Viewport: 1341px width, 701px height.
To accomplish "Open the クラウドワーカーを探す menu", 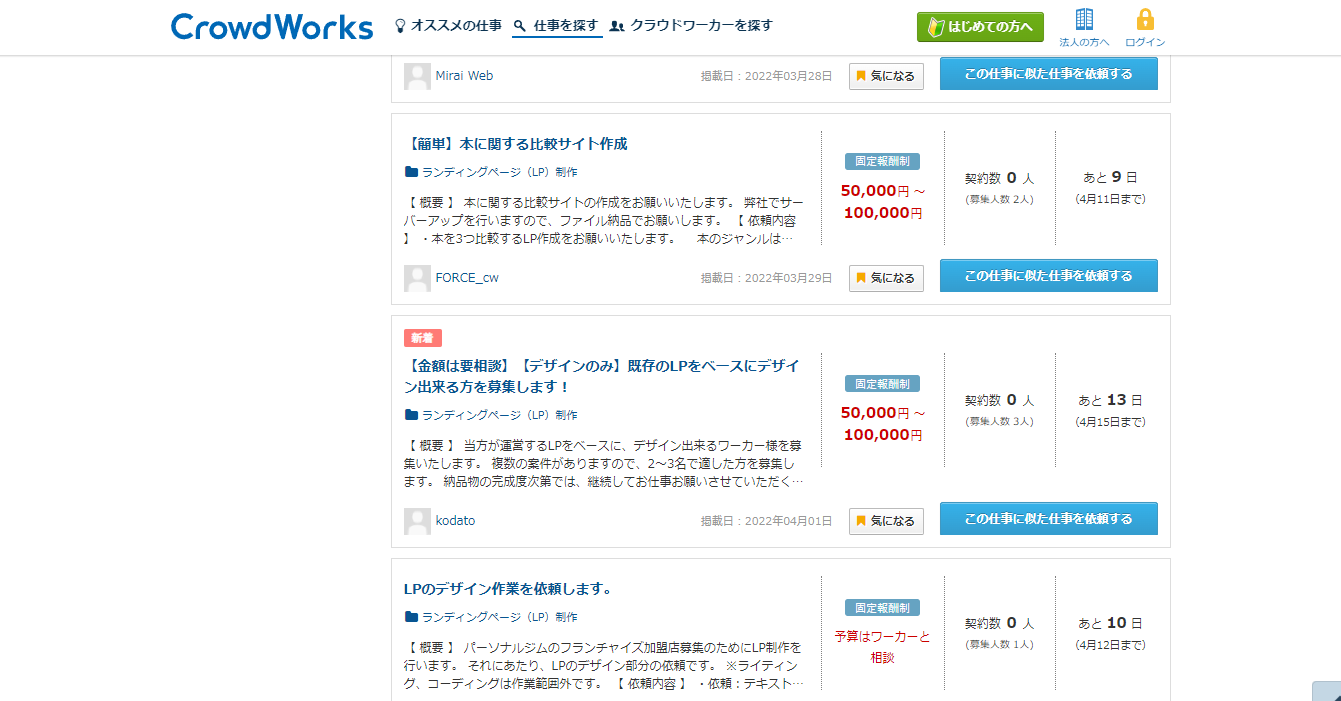I will click(691, 26).
